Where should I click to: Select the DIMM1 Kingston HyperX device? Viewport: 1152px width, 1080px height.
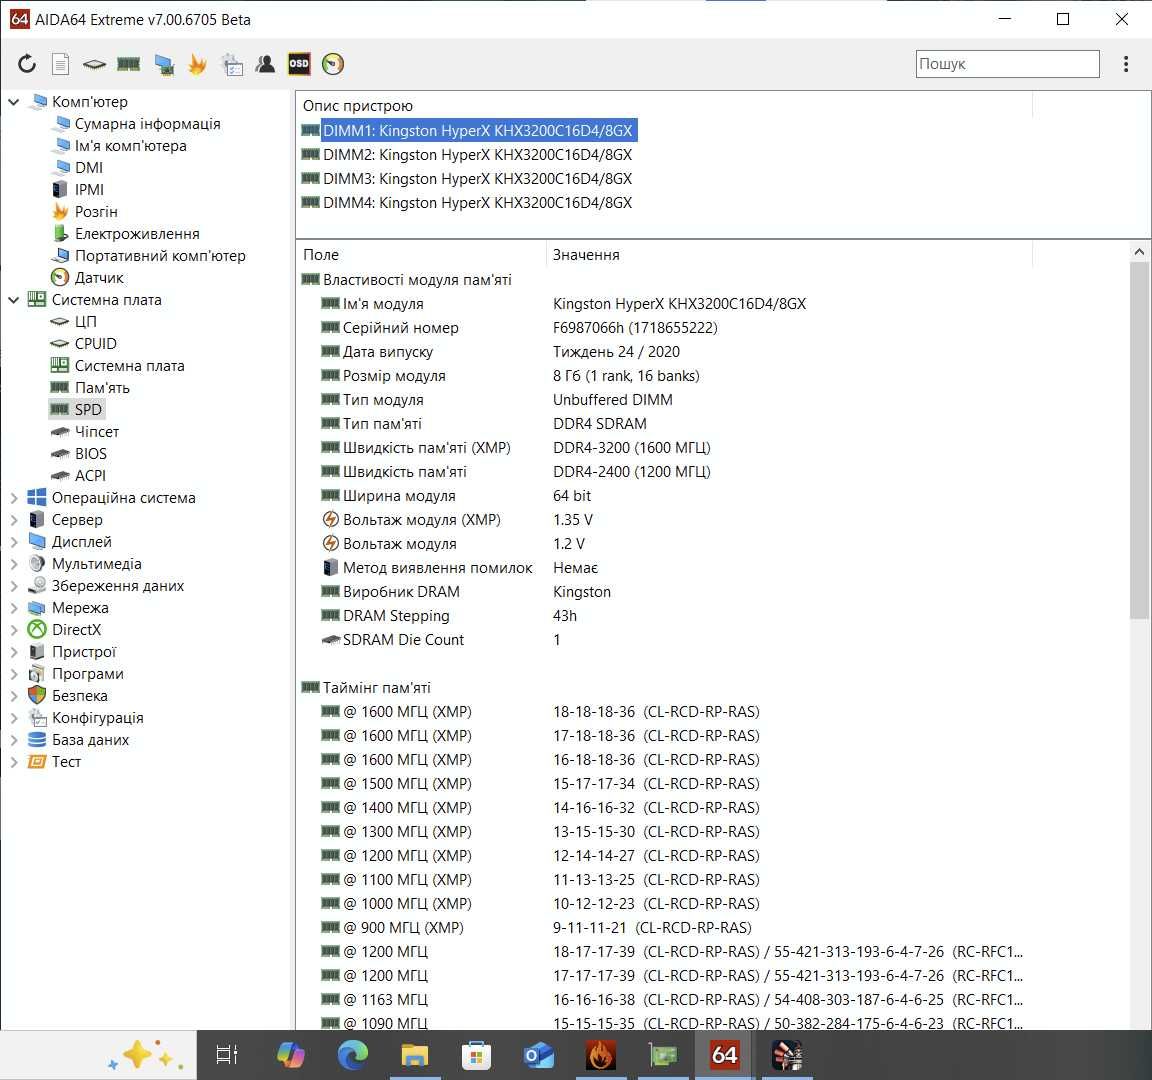[478, 131]
